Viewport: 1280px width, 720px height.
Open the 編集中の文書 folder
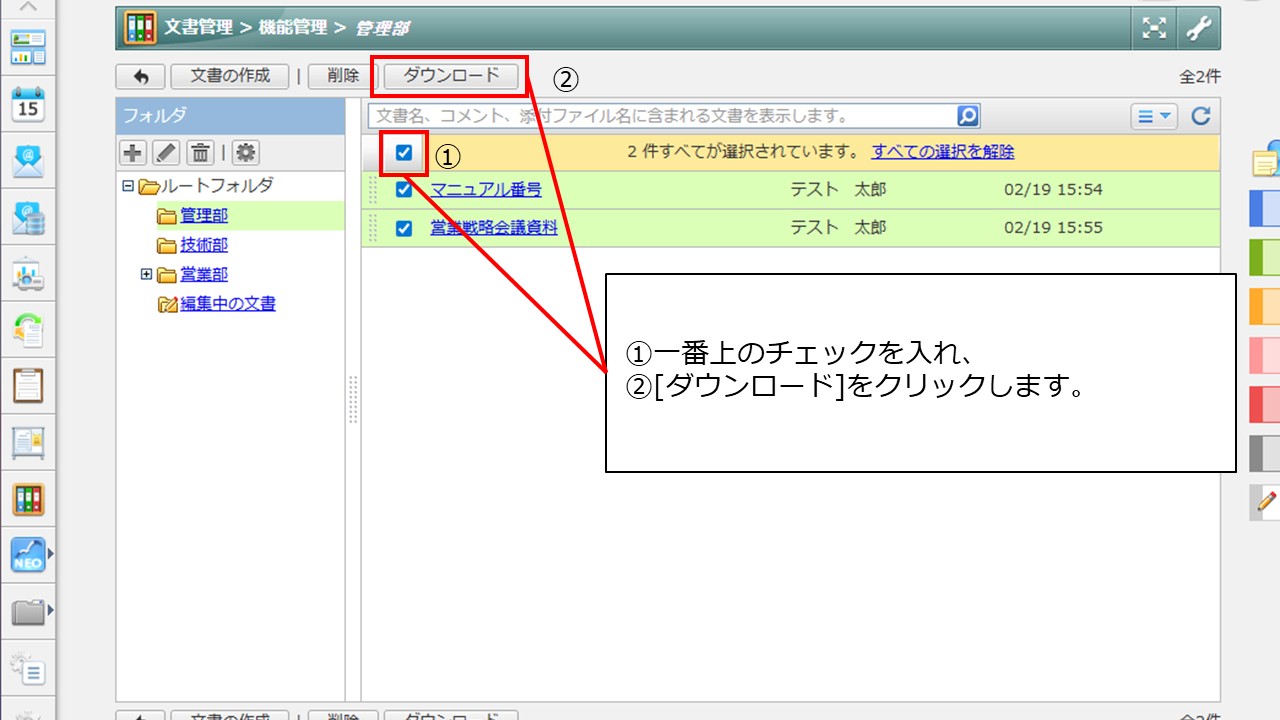click(x=228, y=304)
